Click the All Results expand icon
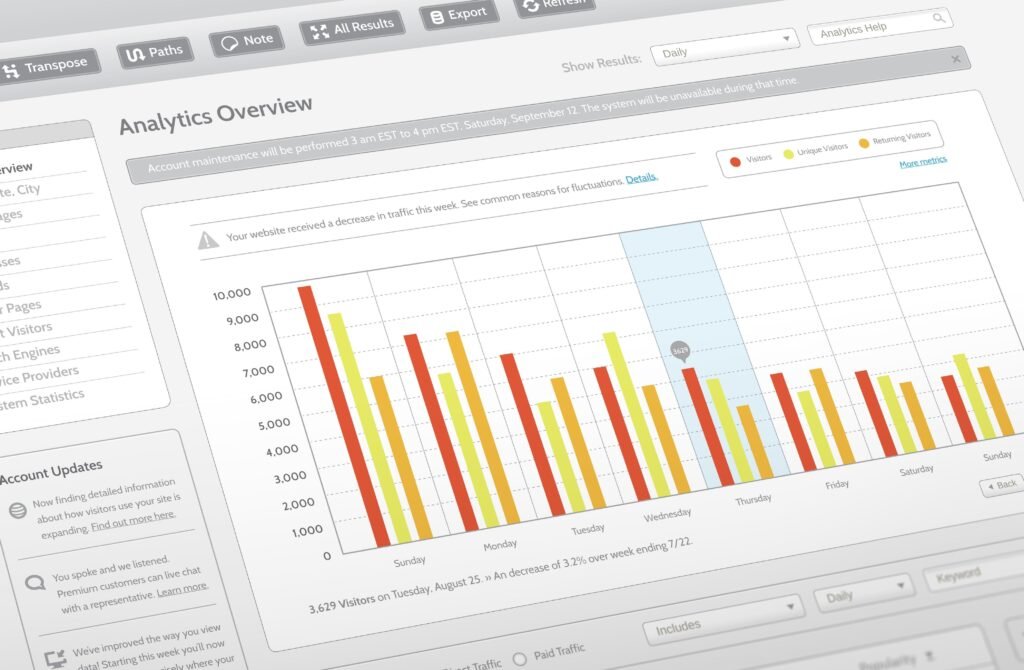Image resolution: width=1024 pixels, height=670 pixels. (x=320, y=30)
